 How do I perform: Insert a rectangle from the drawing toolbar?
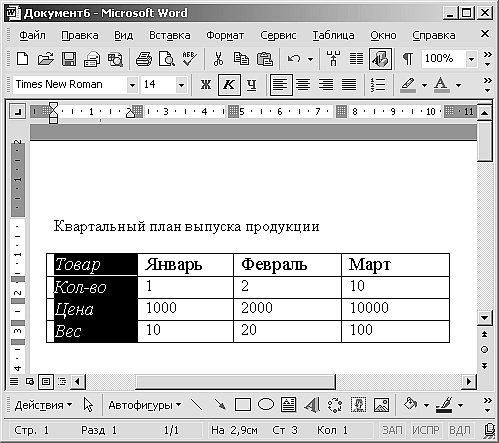pyautogui.click(x=243, y=405)
